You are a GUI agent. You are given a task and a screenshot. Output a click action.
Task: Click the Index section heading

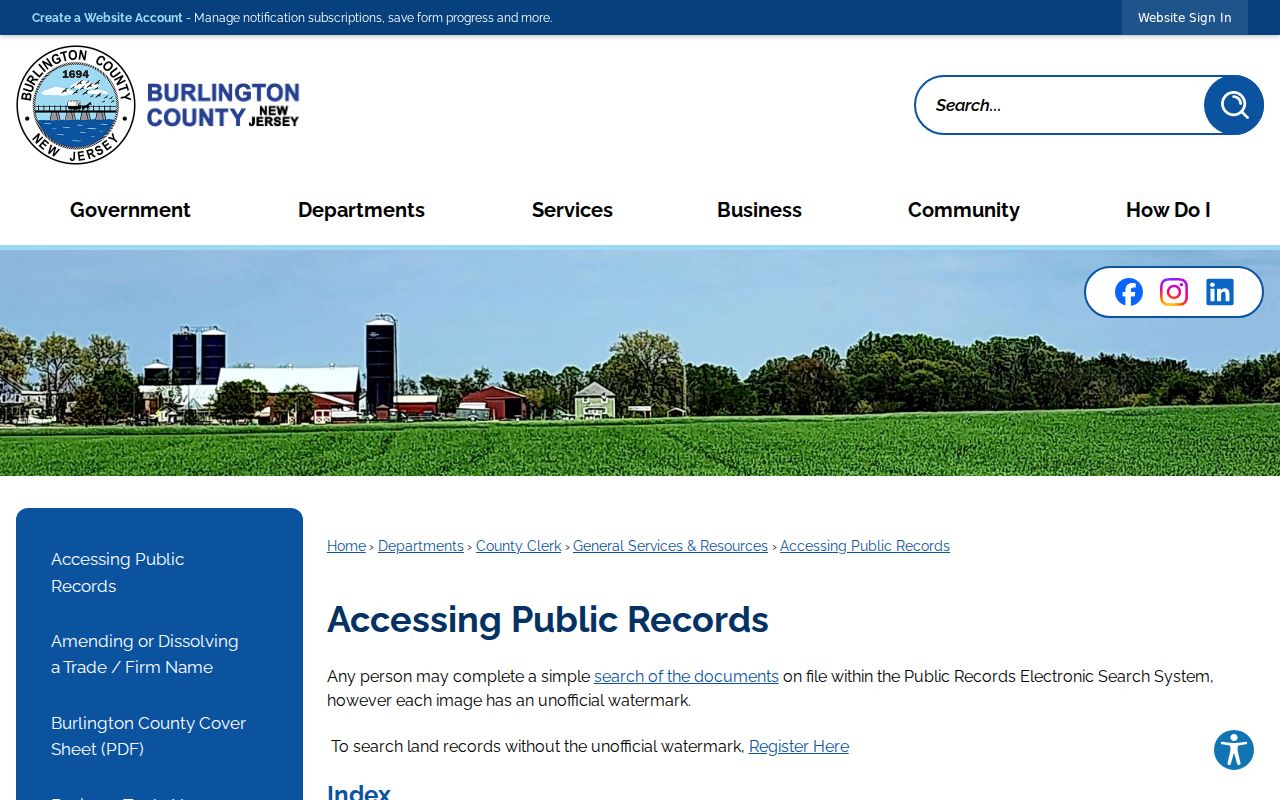359,792
